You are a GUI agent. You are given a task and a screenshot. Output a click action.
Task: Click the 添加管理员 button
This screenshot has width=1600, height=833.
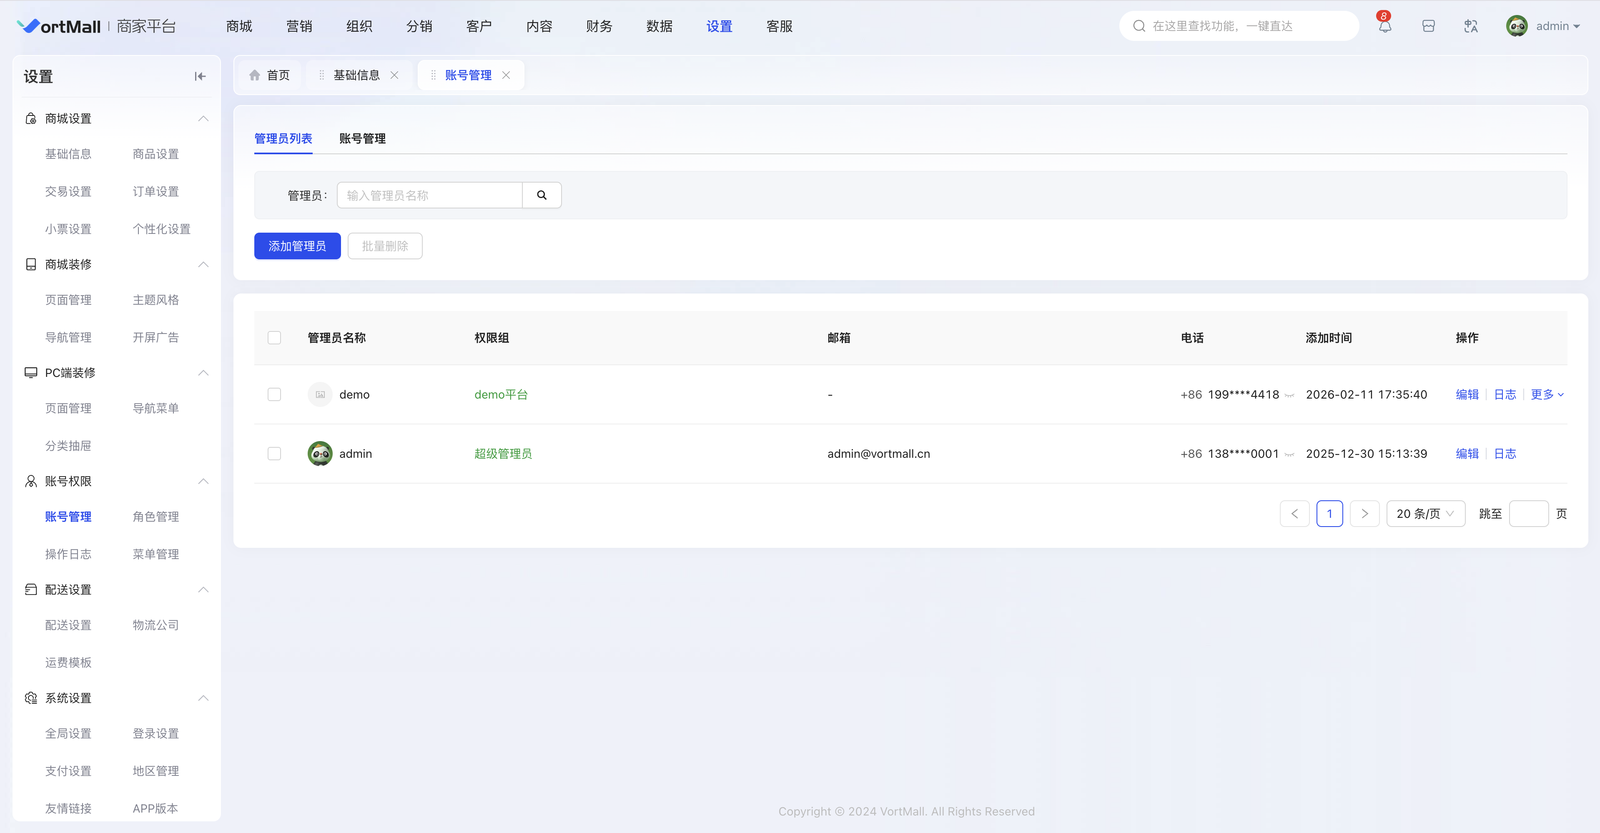click(297, 246)
